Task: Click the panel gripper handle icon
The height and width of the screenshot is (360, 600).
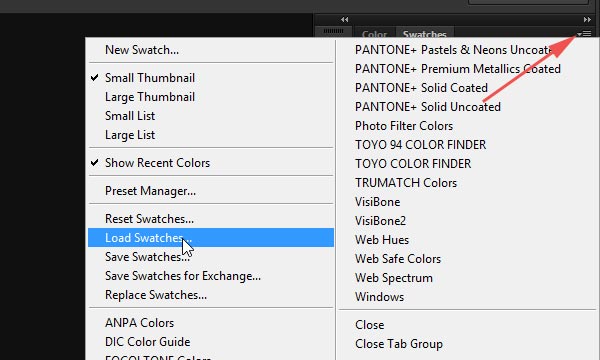Action: click(x=333, y=31)
